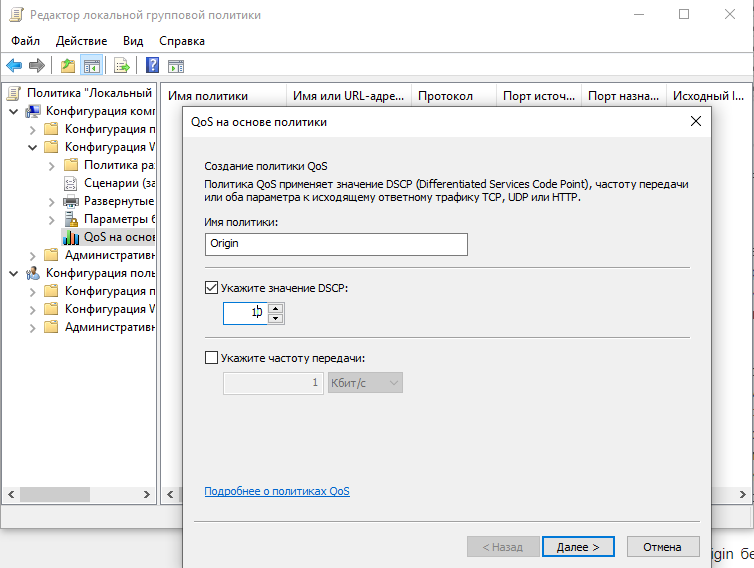Click the Порт источ... column header
The width and height of the screenshot is (754, 568).
click(x=539, y=96)
